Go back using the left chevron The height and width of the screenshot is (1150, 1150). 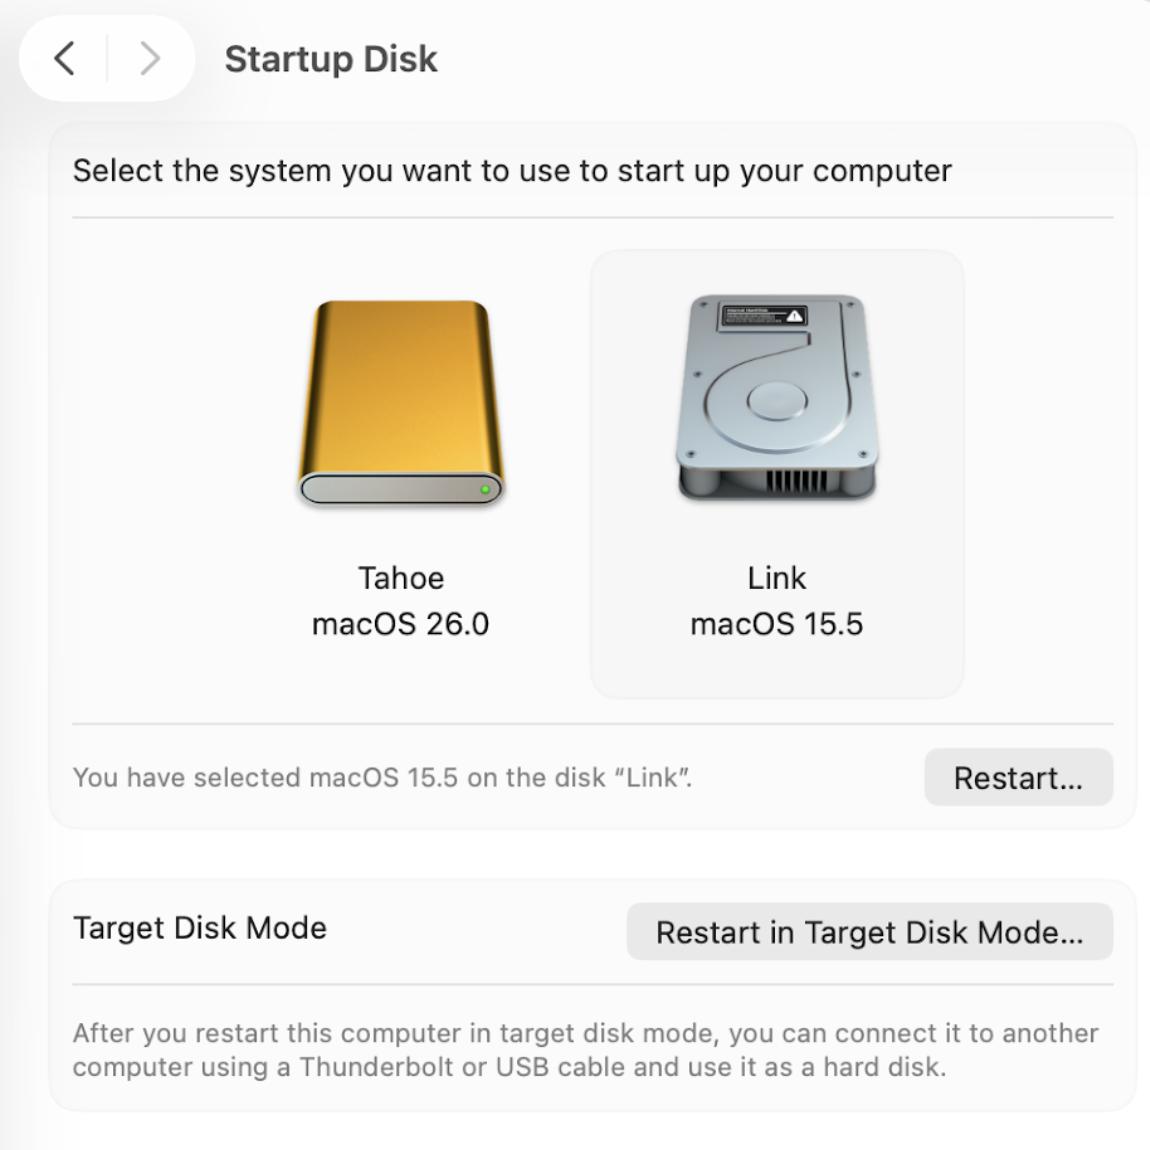(x=65, y=59)
